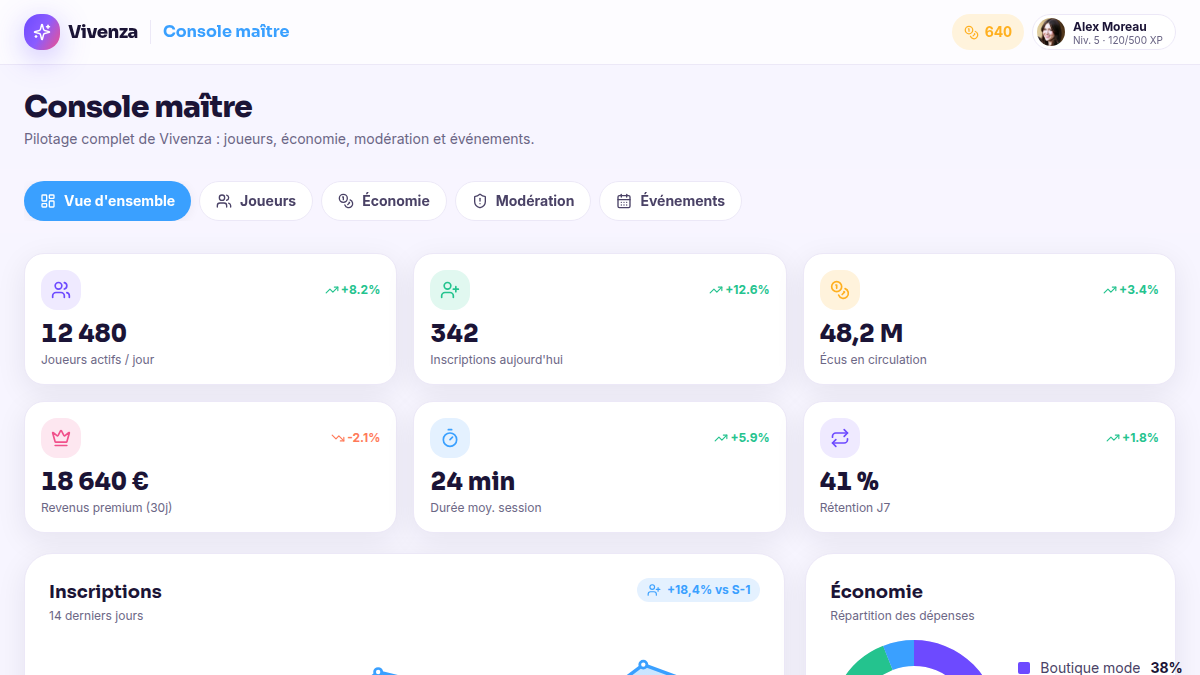Click the calendar icon in Événements tab
Screen dimensions: 1200x675
click(x=624, y=201)
